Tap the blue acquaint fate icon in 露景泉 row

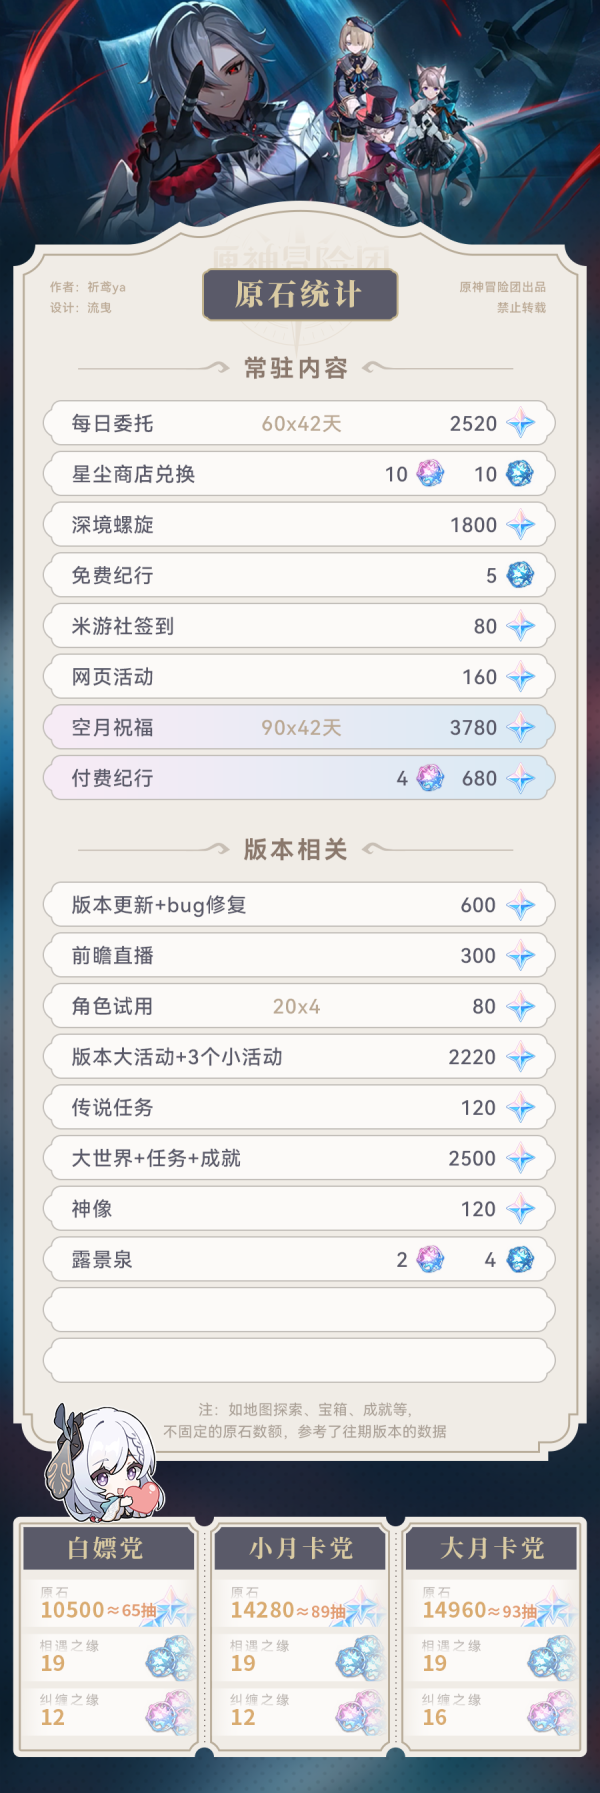(x=520, y=1260)
